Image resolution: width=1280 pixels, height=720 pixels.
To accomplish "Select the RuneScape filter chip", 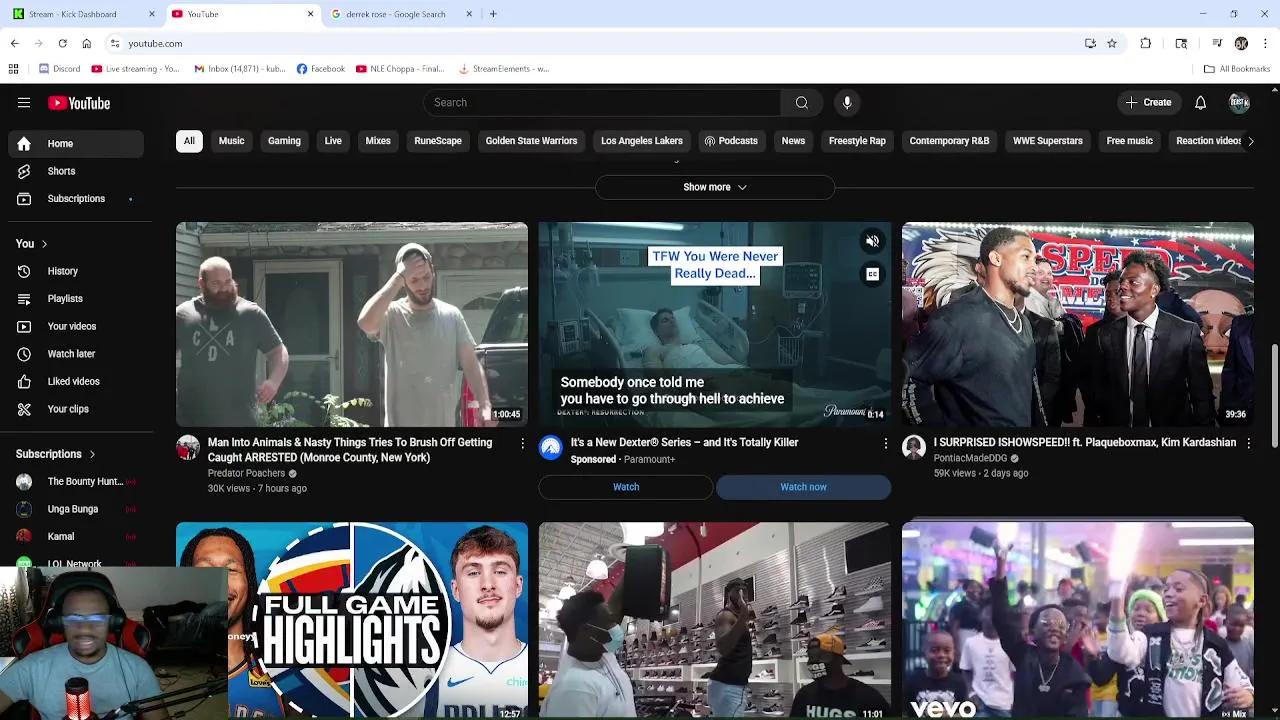I will pyautogui.click(x=438, y=141).
